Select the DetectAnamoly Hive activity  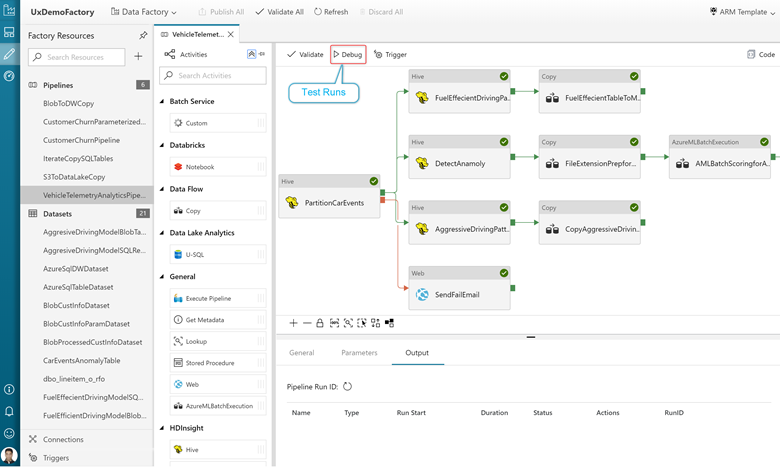click(460, 157)
